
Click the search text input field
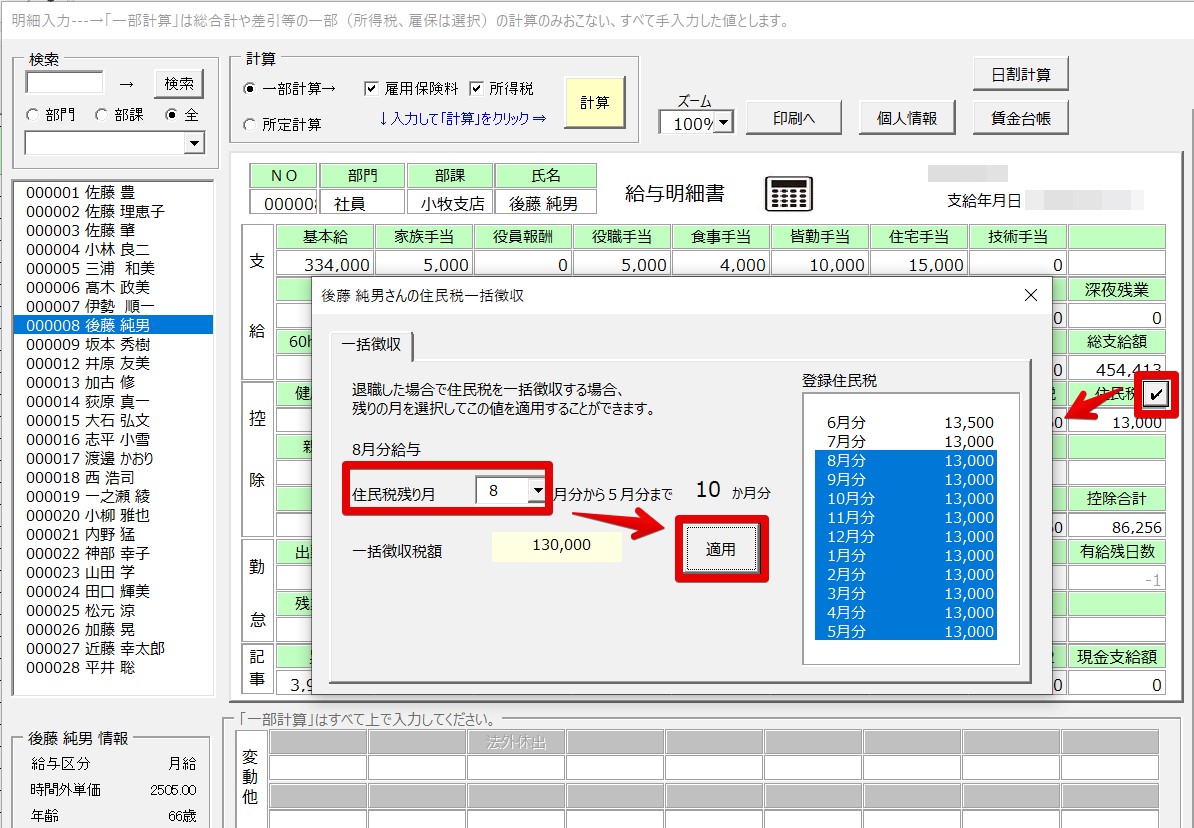(x=65, y=83)
